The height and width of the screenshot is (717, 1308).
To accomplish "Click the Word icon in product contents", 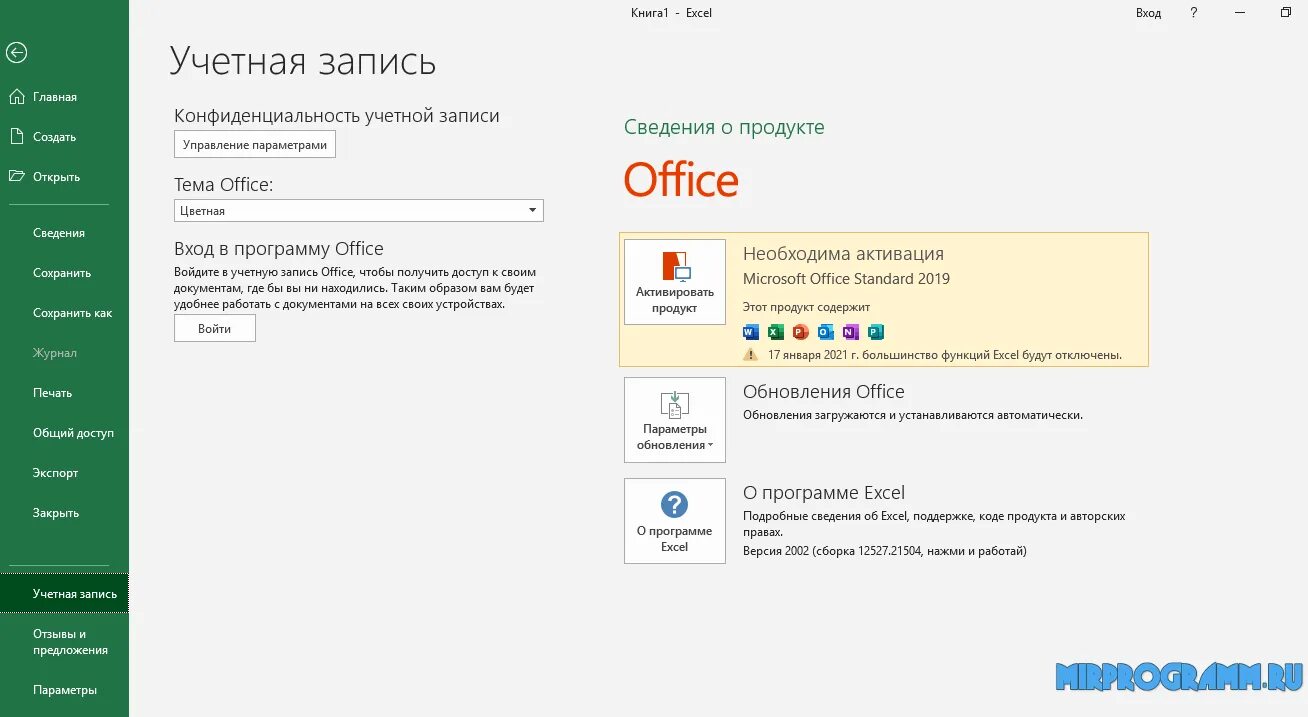I will pos(751,332).
